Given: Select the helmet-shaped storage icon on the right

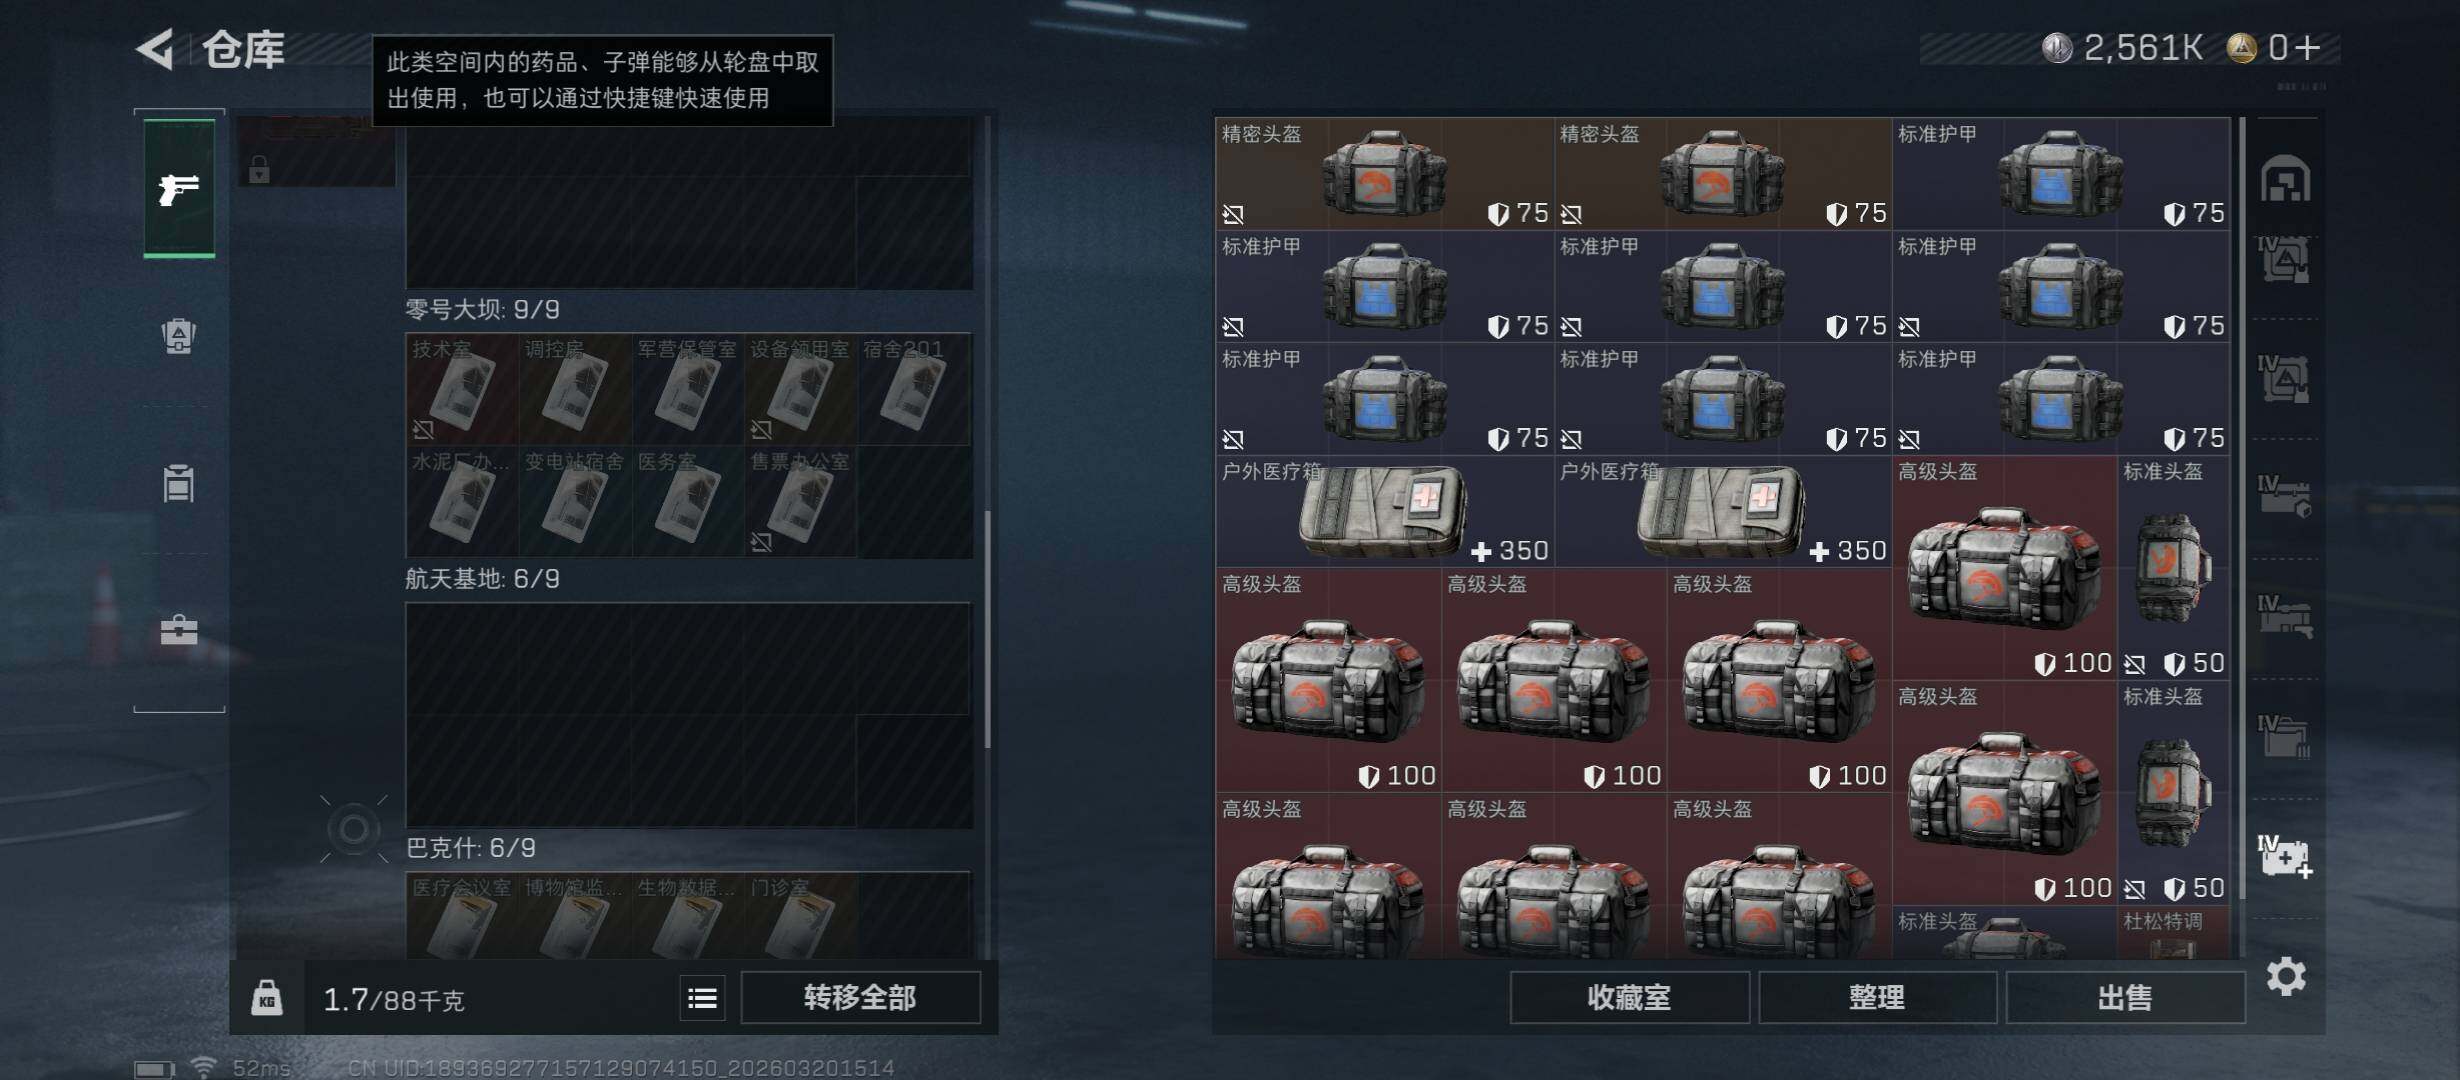Looking at the screenshot, I should tap(2285, 179).
